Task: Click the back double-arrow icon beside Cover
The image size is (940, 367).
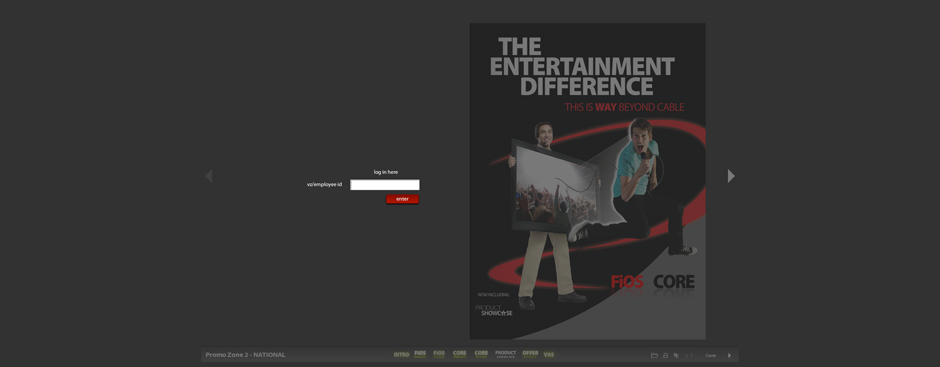Action: coord(689,356)
